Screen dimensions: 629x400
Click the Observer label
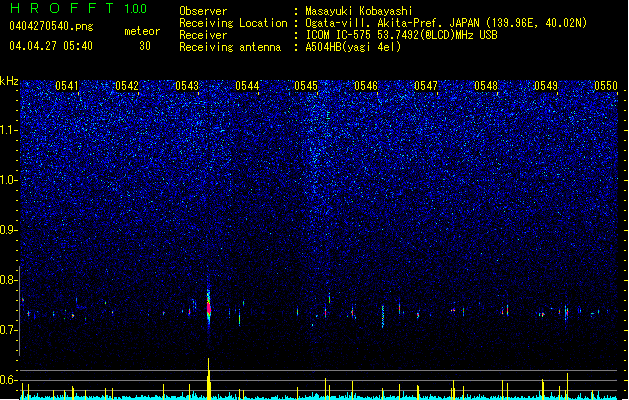(203, 11)
